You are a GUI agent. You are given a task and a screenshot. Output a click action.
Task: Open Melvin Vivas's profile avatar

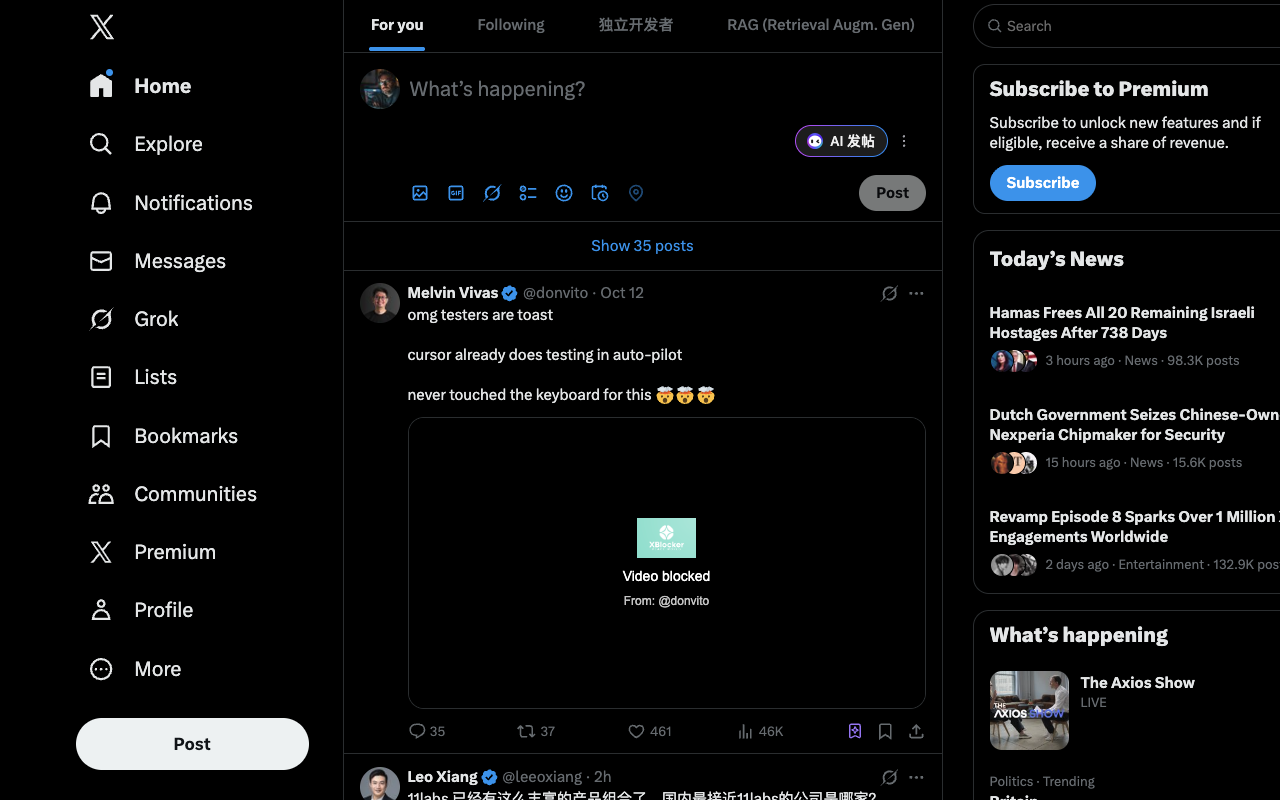point(380,303)
